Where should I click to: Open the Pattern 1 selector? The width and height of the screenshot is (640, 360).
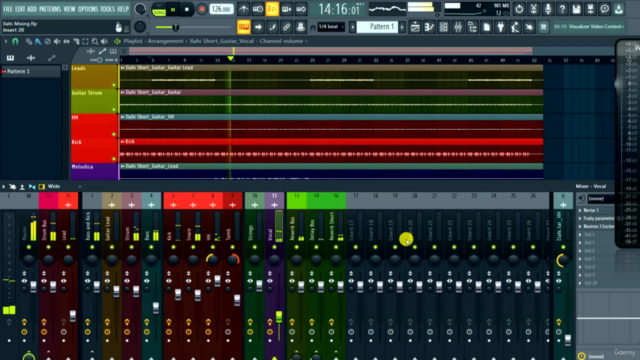(378, 27)
